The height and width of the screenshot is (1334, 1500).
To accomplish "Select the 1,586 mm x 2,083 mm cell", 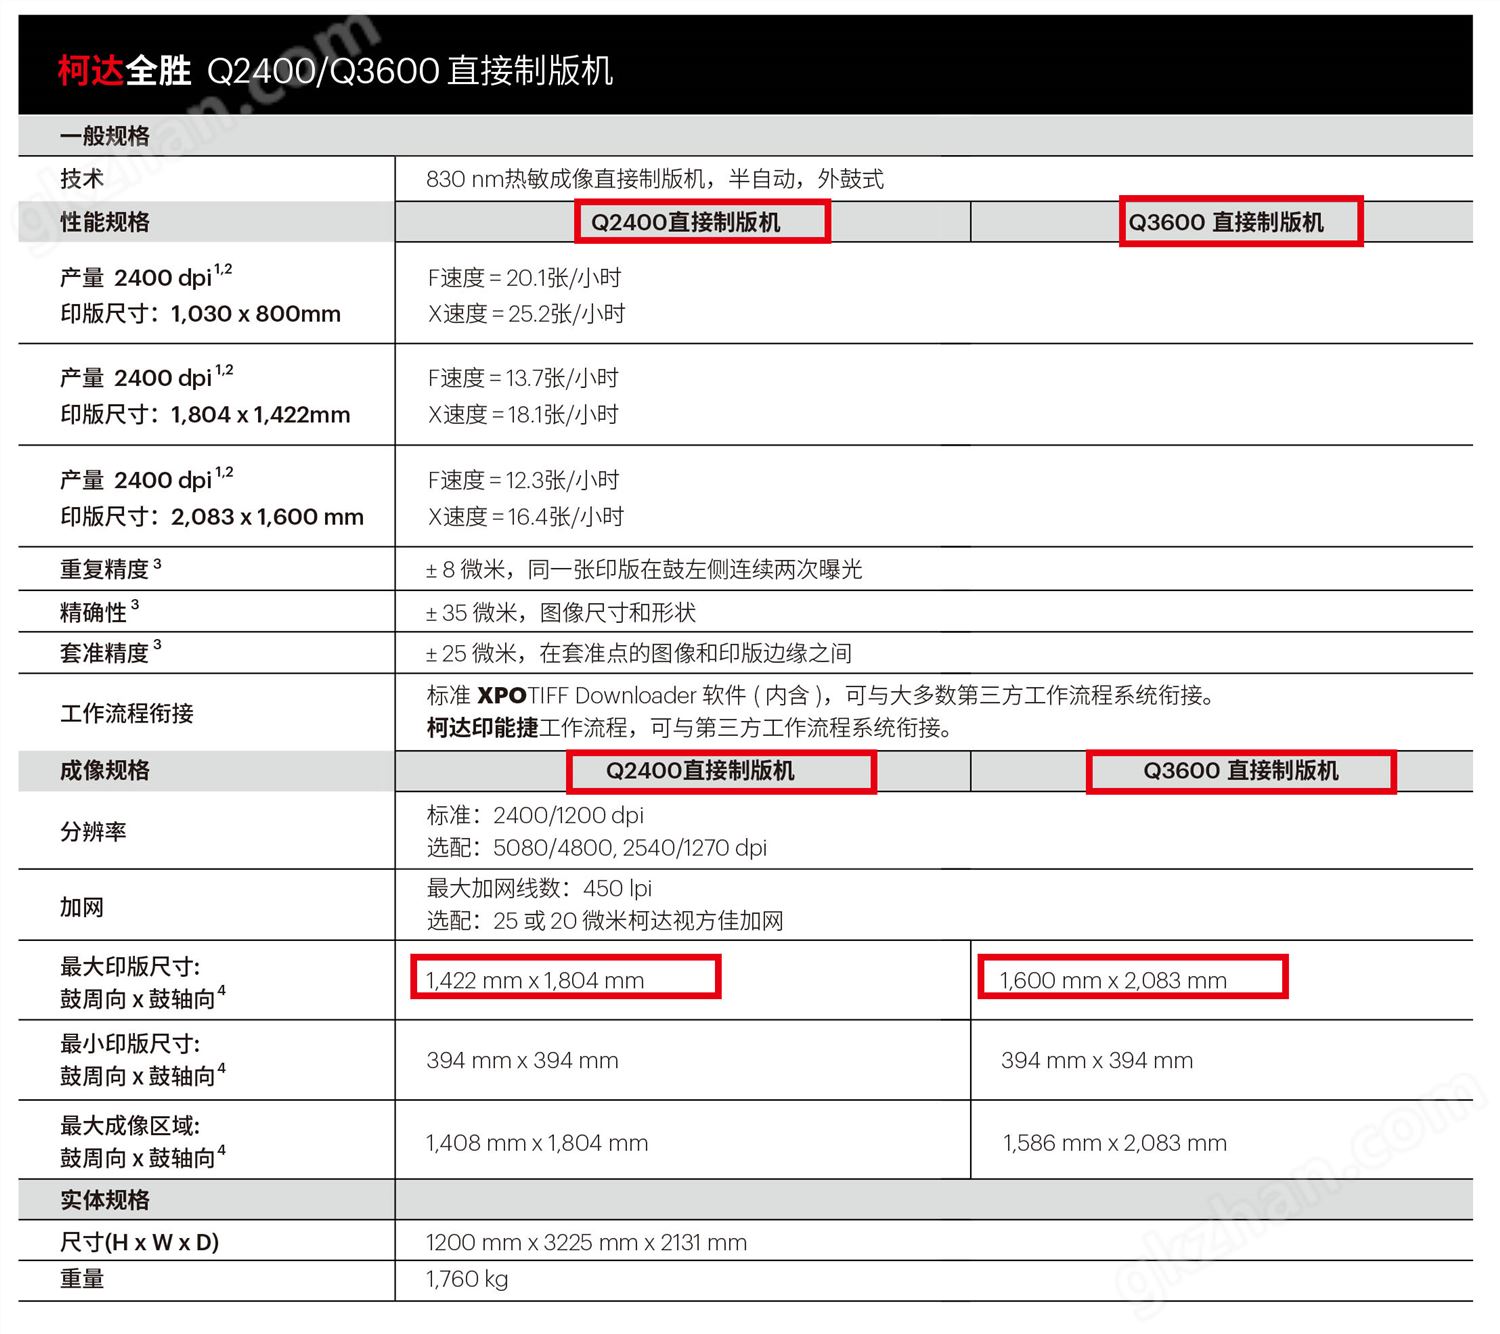I will [x=1115, y=1143].
